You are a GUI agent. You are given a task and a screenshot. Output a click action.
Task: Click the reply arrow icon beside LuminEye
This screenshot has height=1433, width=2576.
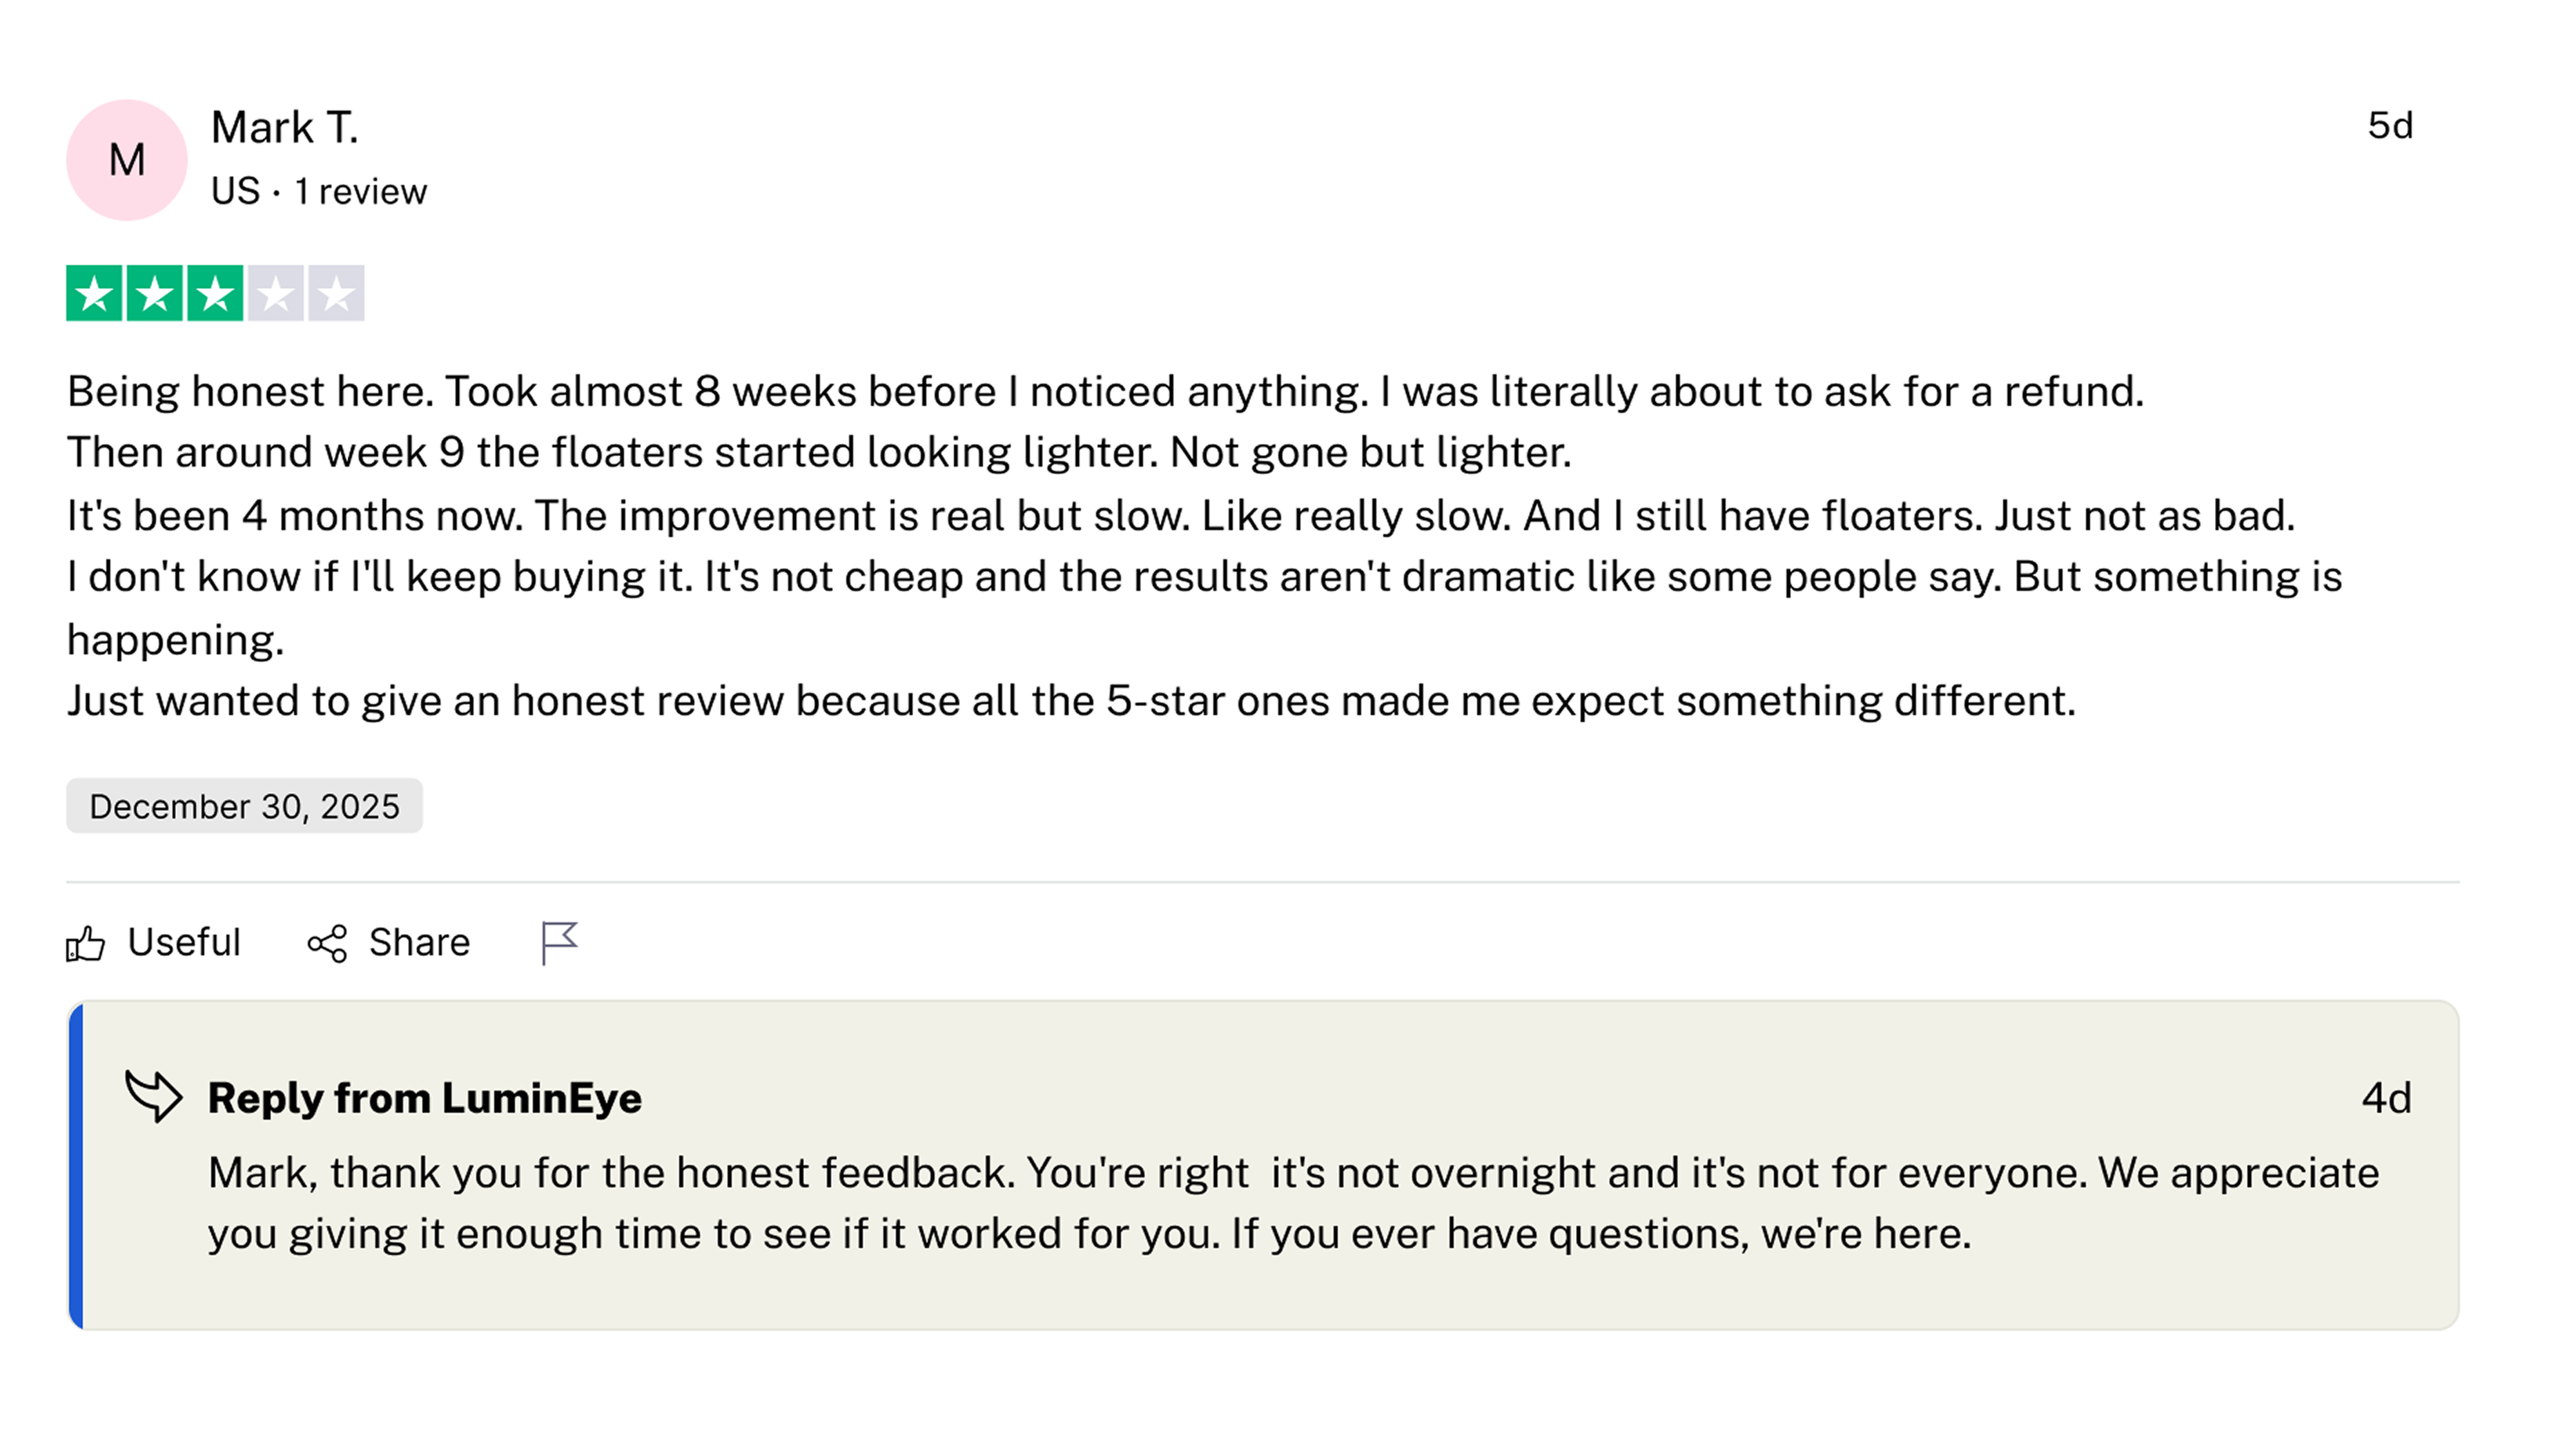153,1096
